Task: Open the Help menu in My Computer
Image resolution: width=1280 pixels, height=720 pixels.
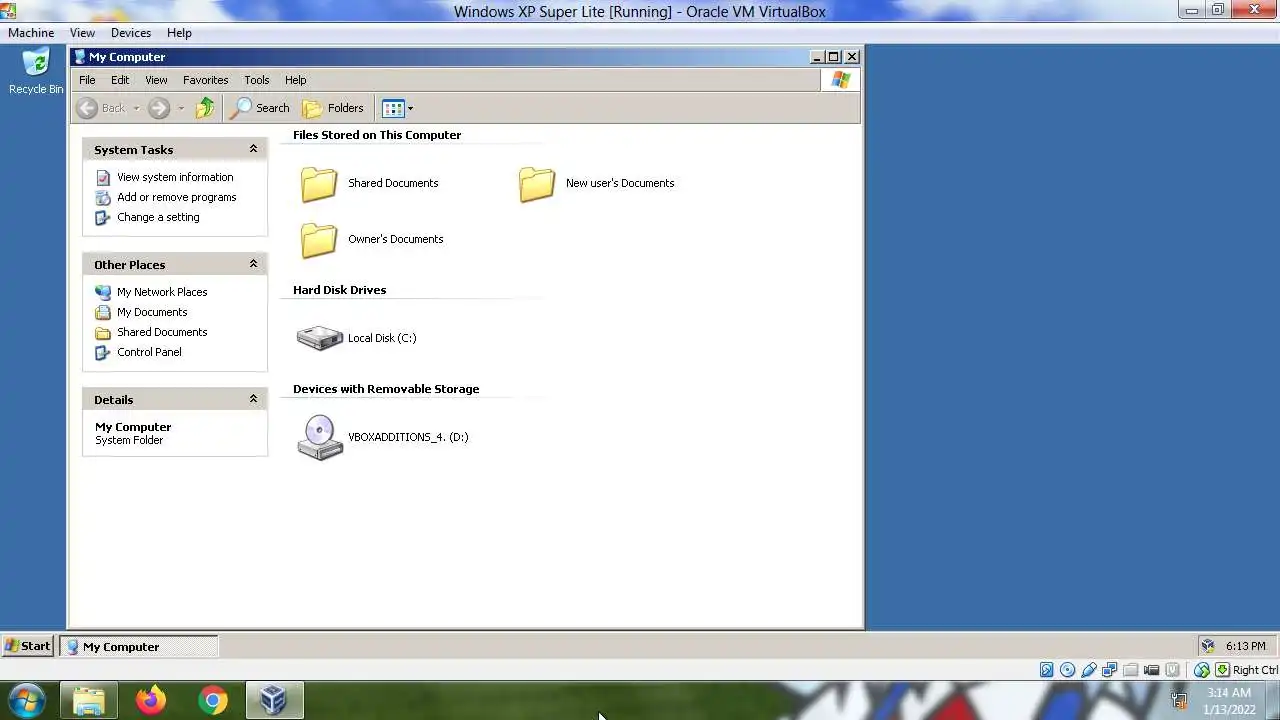Action: [295, 80]
